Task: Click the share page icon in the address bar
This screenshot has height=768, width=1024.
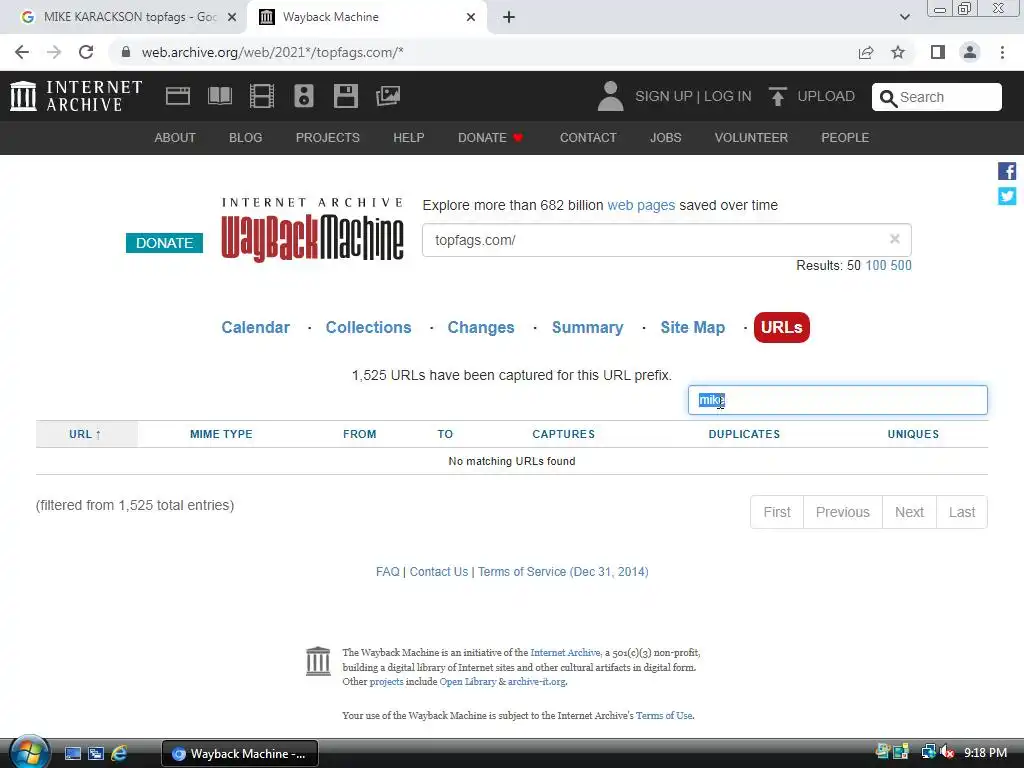Action: coord(866,52)
